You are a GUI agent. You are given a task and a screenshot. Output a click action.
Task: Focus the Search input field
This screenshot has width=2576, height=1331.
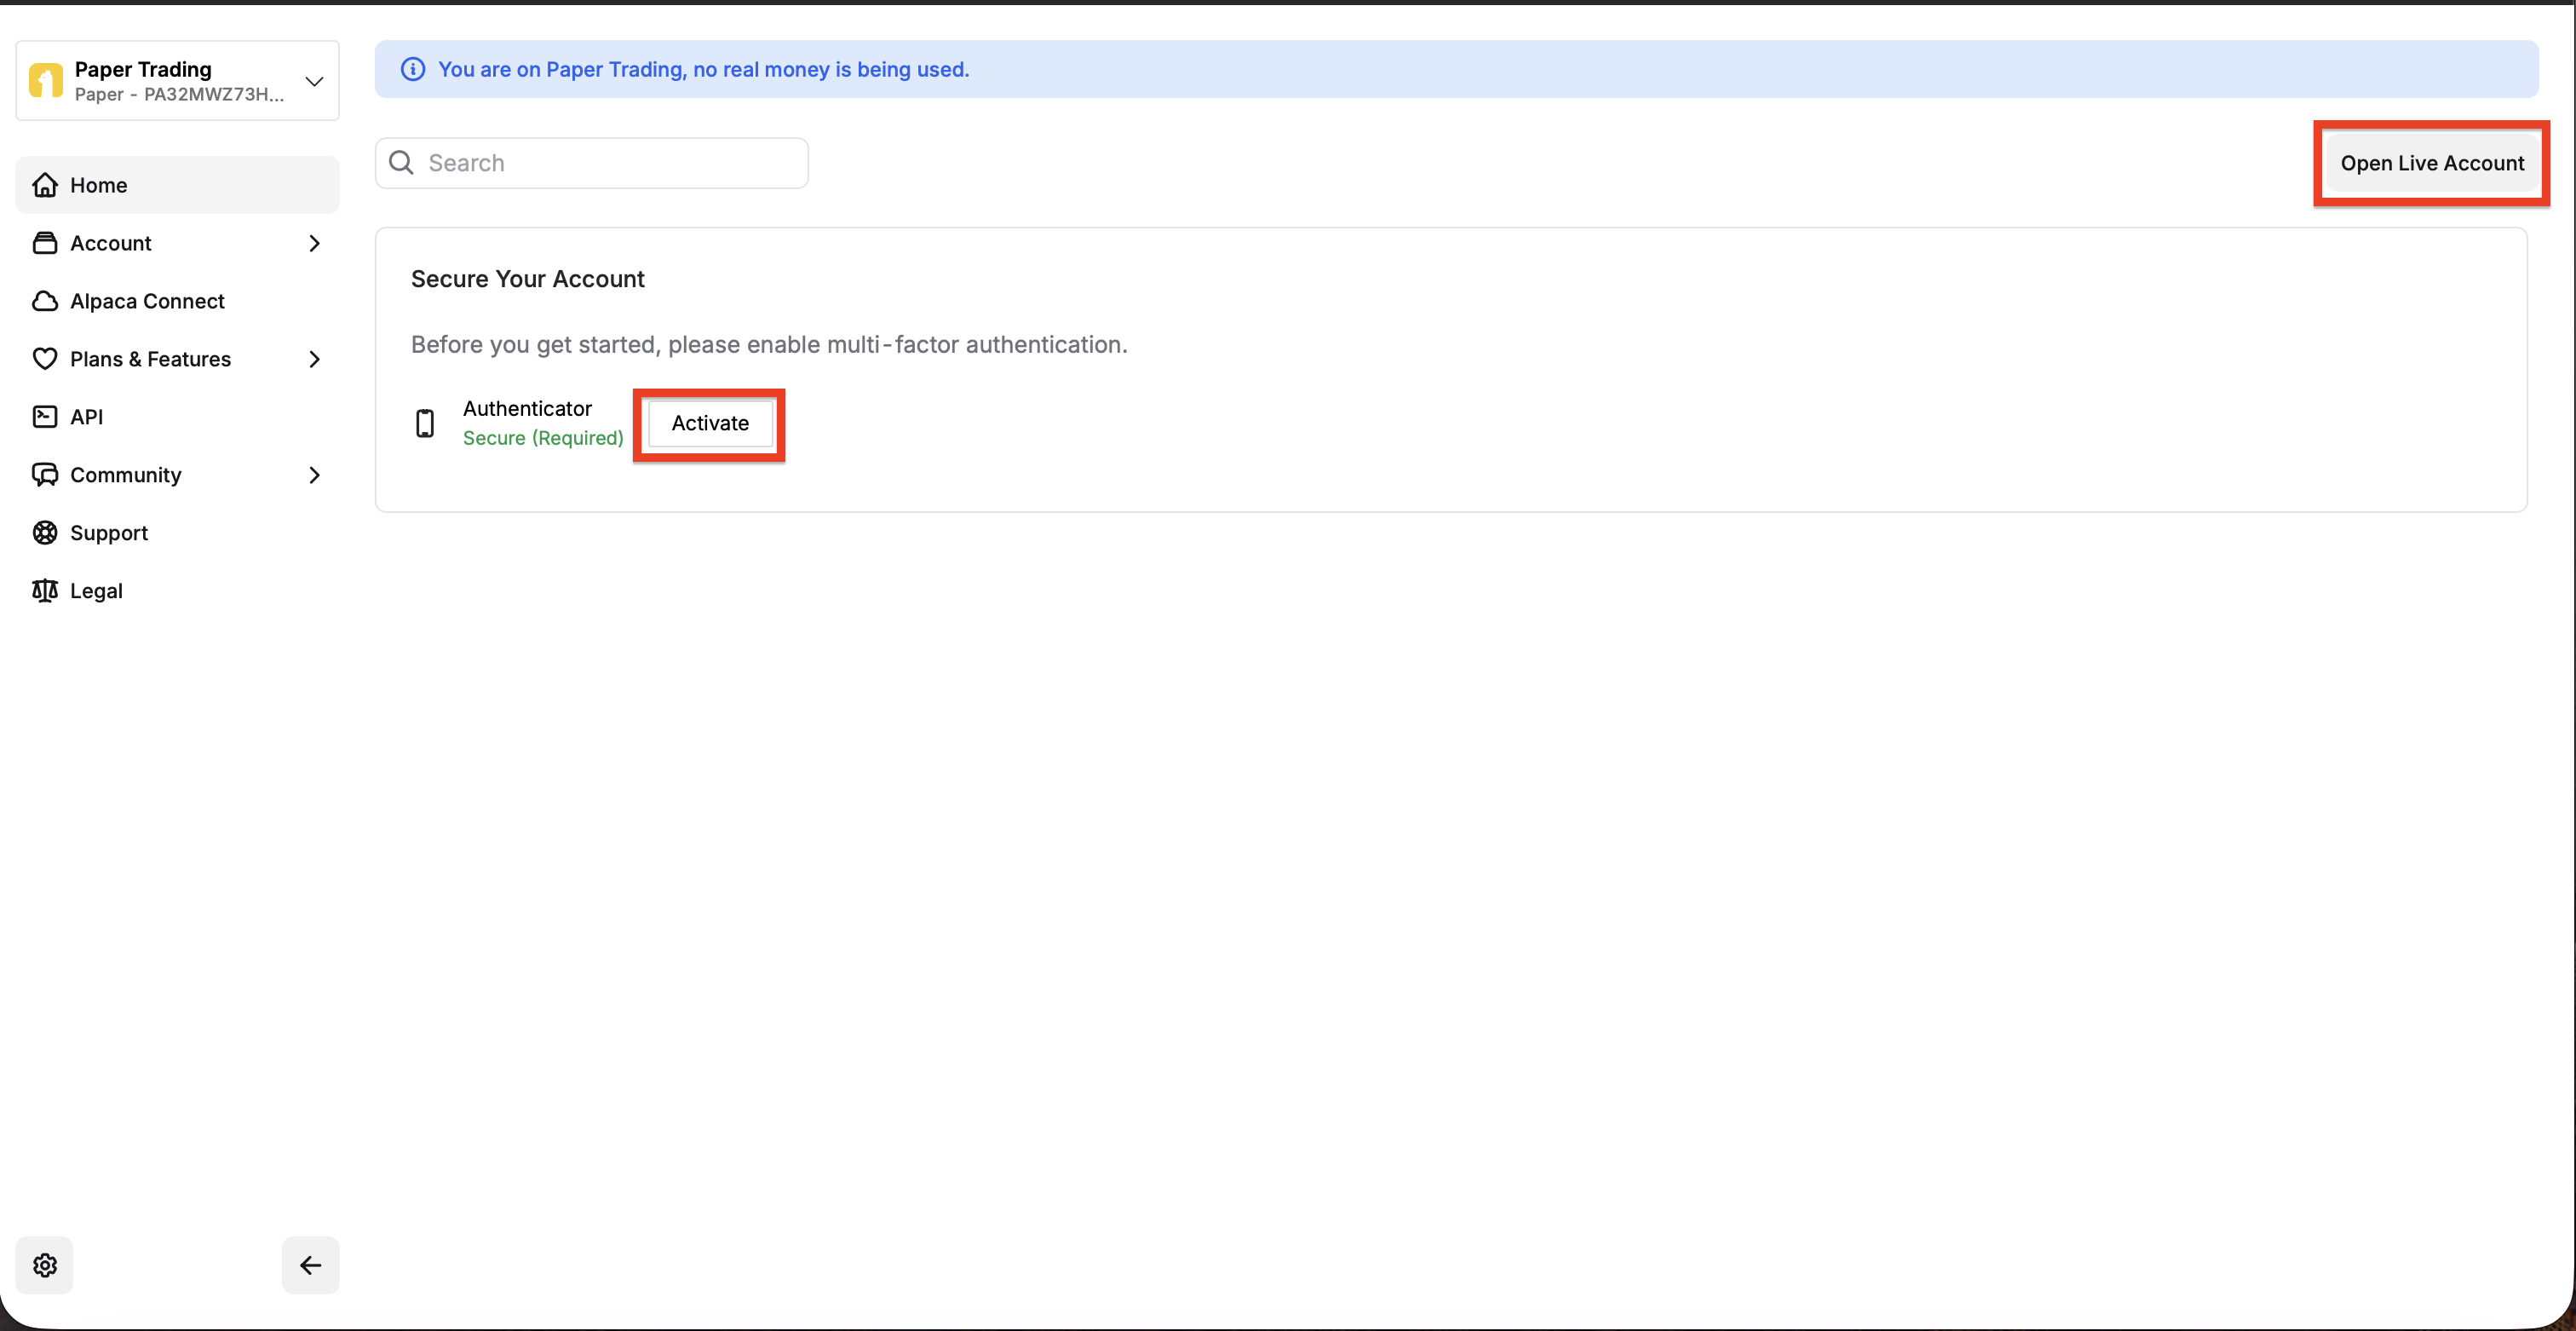(x=610, y=163)
